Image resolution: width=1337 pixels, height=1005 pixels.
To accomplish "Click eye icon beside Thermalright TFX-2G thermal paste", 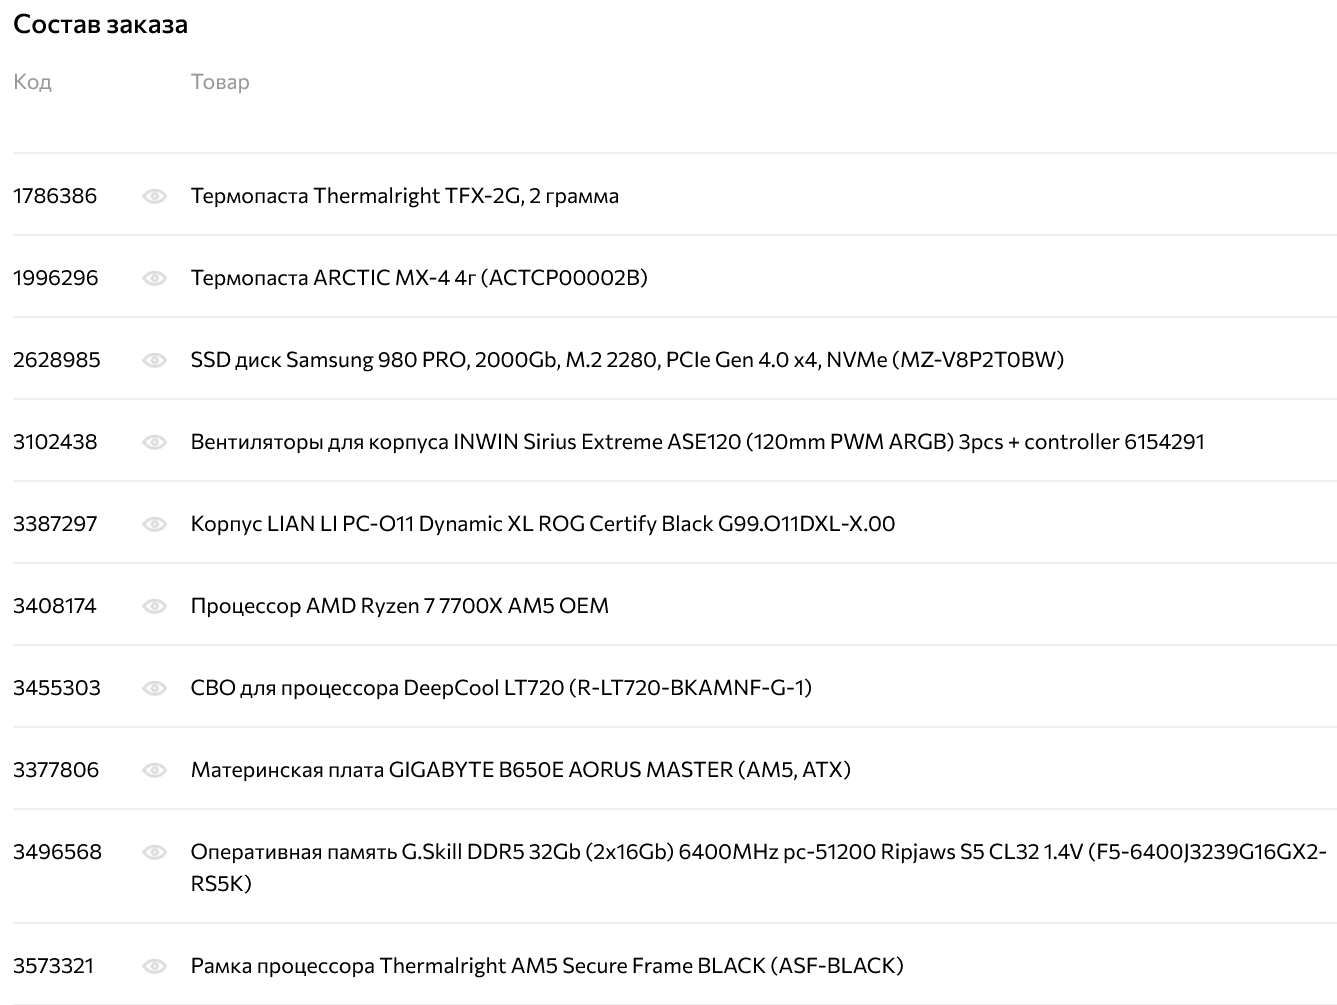I will tap(154, 196).
